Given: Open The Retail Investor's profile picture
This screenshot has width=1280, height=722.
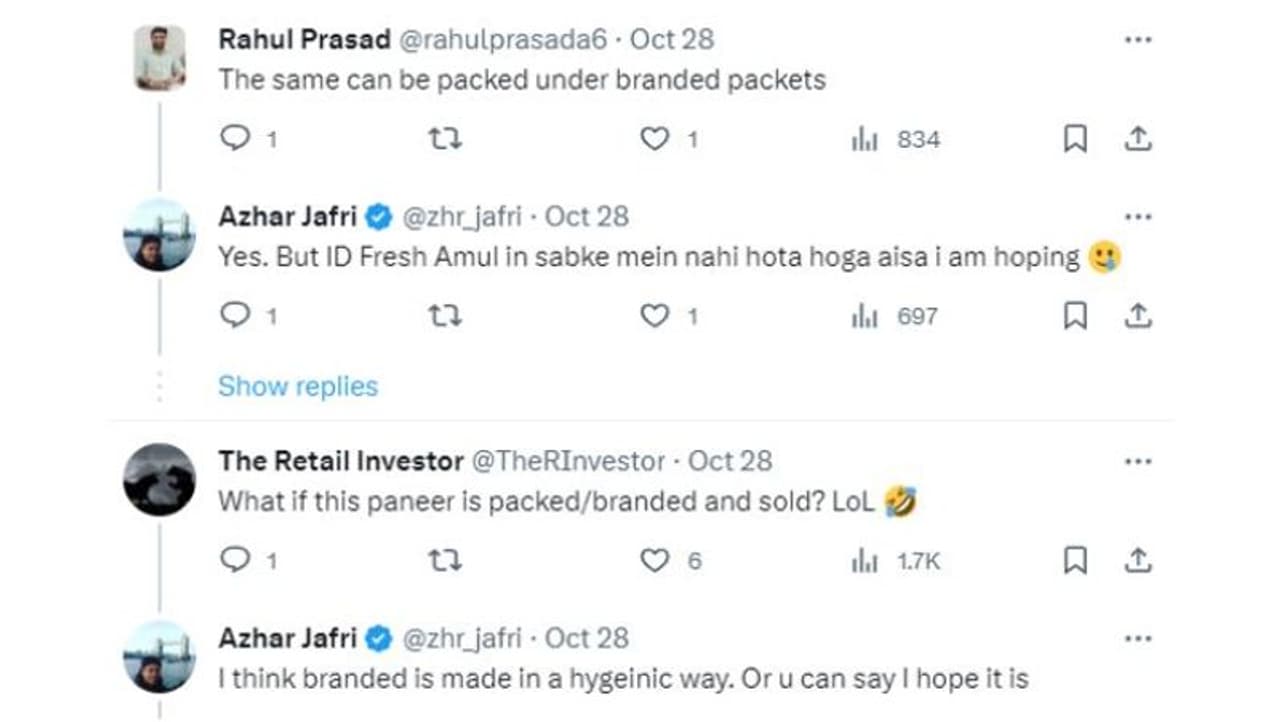Looking at the screenshot, I should pos(159,479).
